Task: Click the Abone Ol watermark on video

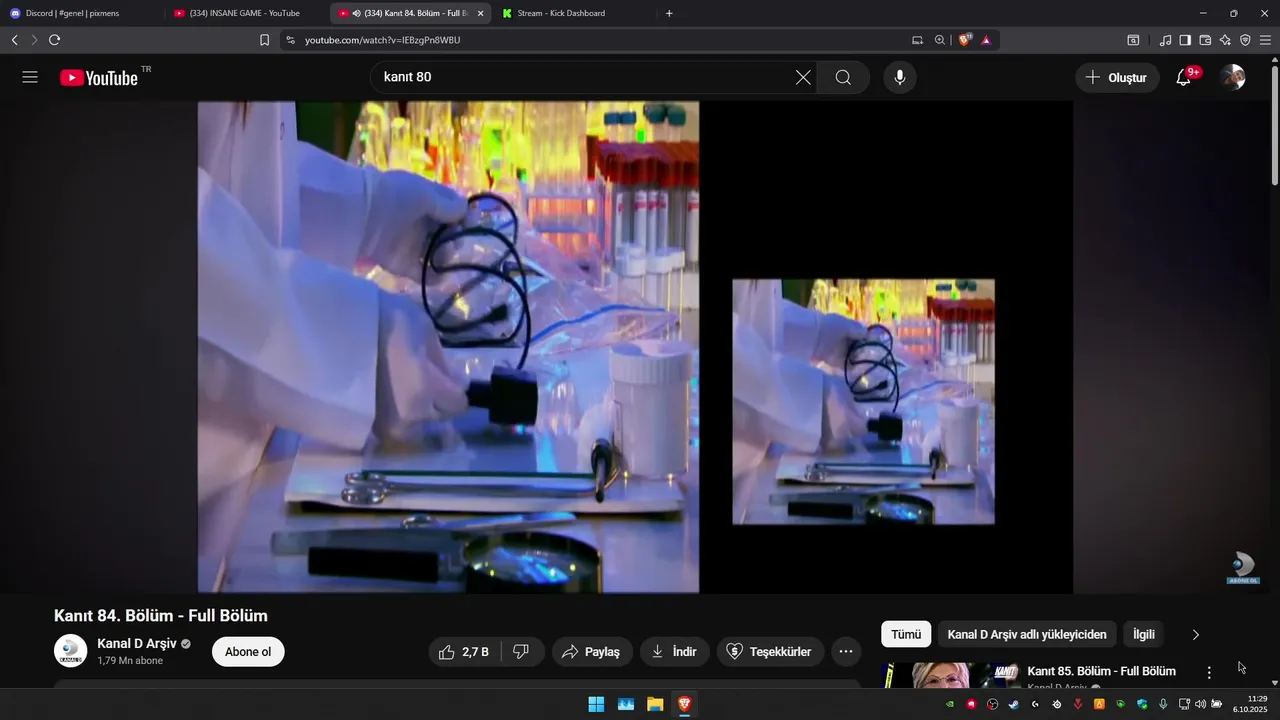Action: click(1243, 567)
